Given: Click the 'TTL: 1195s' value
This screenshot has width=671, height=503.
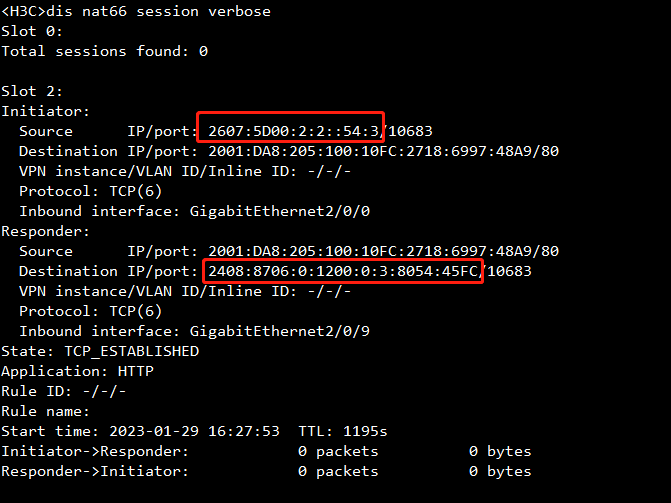Looking at the screenshot, I should (343, 431).
